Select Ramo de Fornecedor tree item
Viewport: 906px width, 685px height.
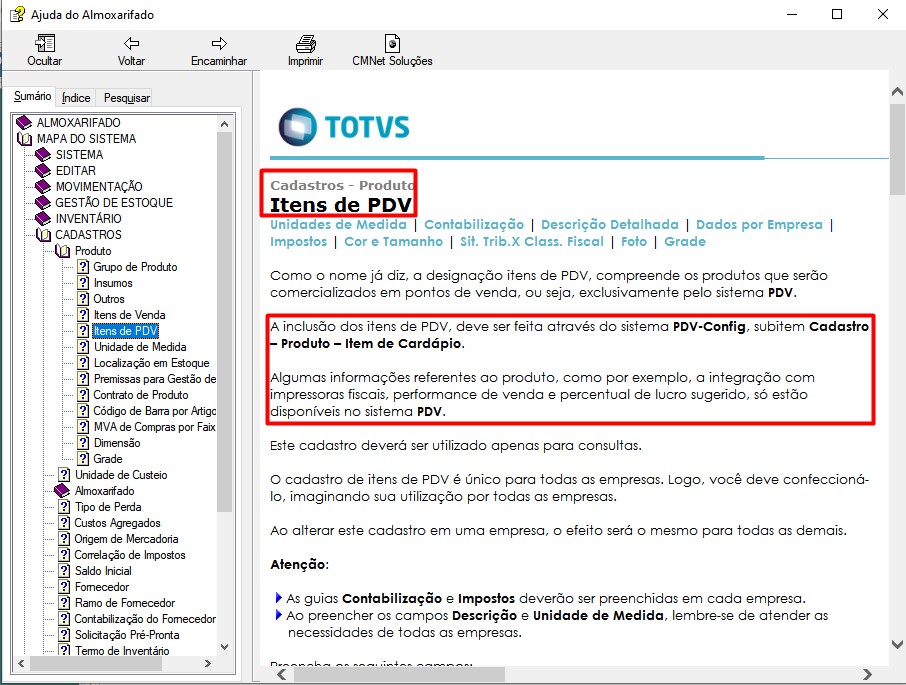tap(125, 603)
